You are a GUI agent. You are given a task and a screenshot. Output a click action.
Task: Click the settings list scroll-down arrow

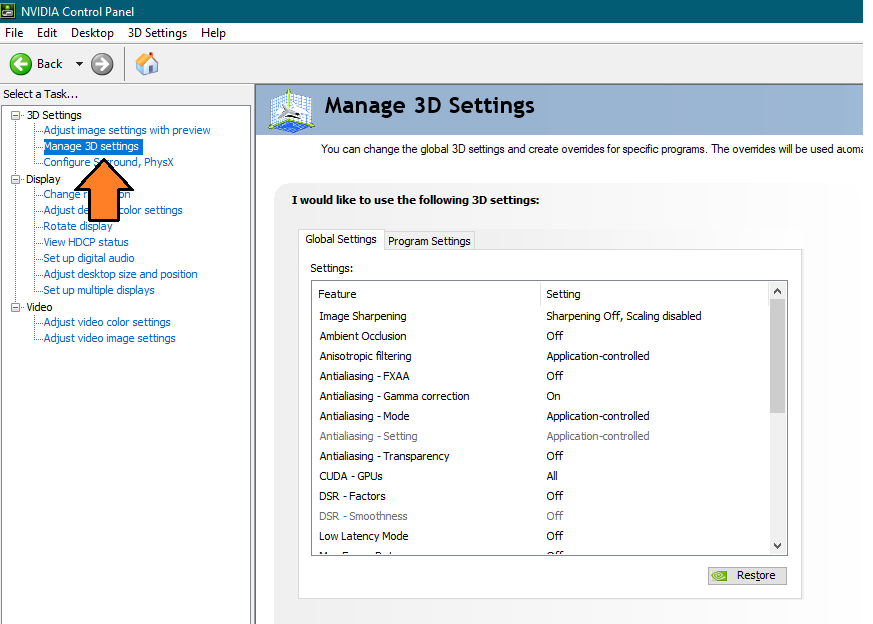pyautogui.click(x=778, y=546)
